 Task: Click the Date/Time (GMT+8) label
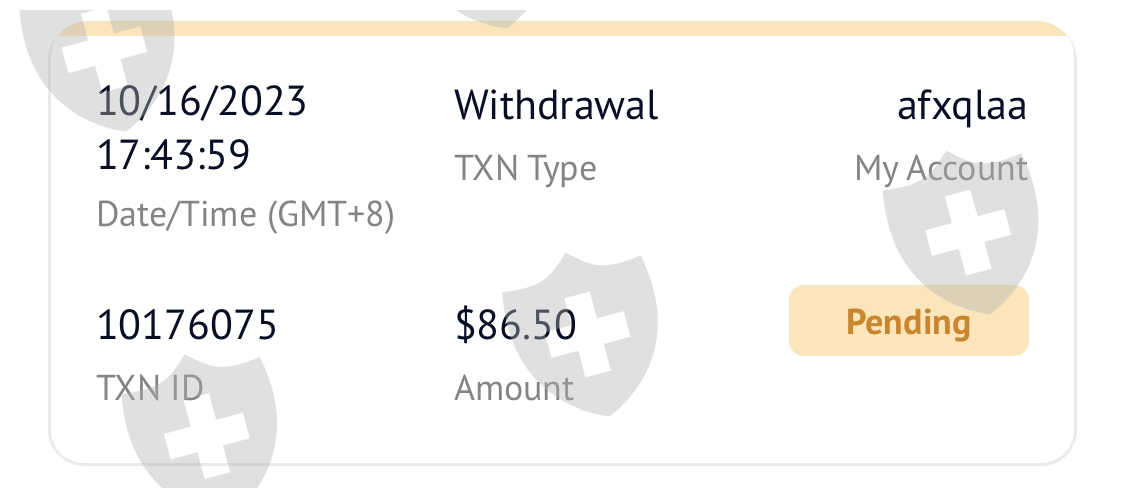(x=245, y=214)
